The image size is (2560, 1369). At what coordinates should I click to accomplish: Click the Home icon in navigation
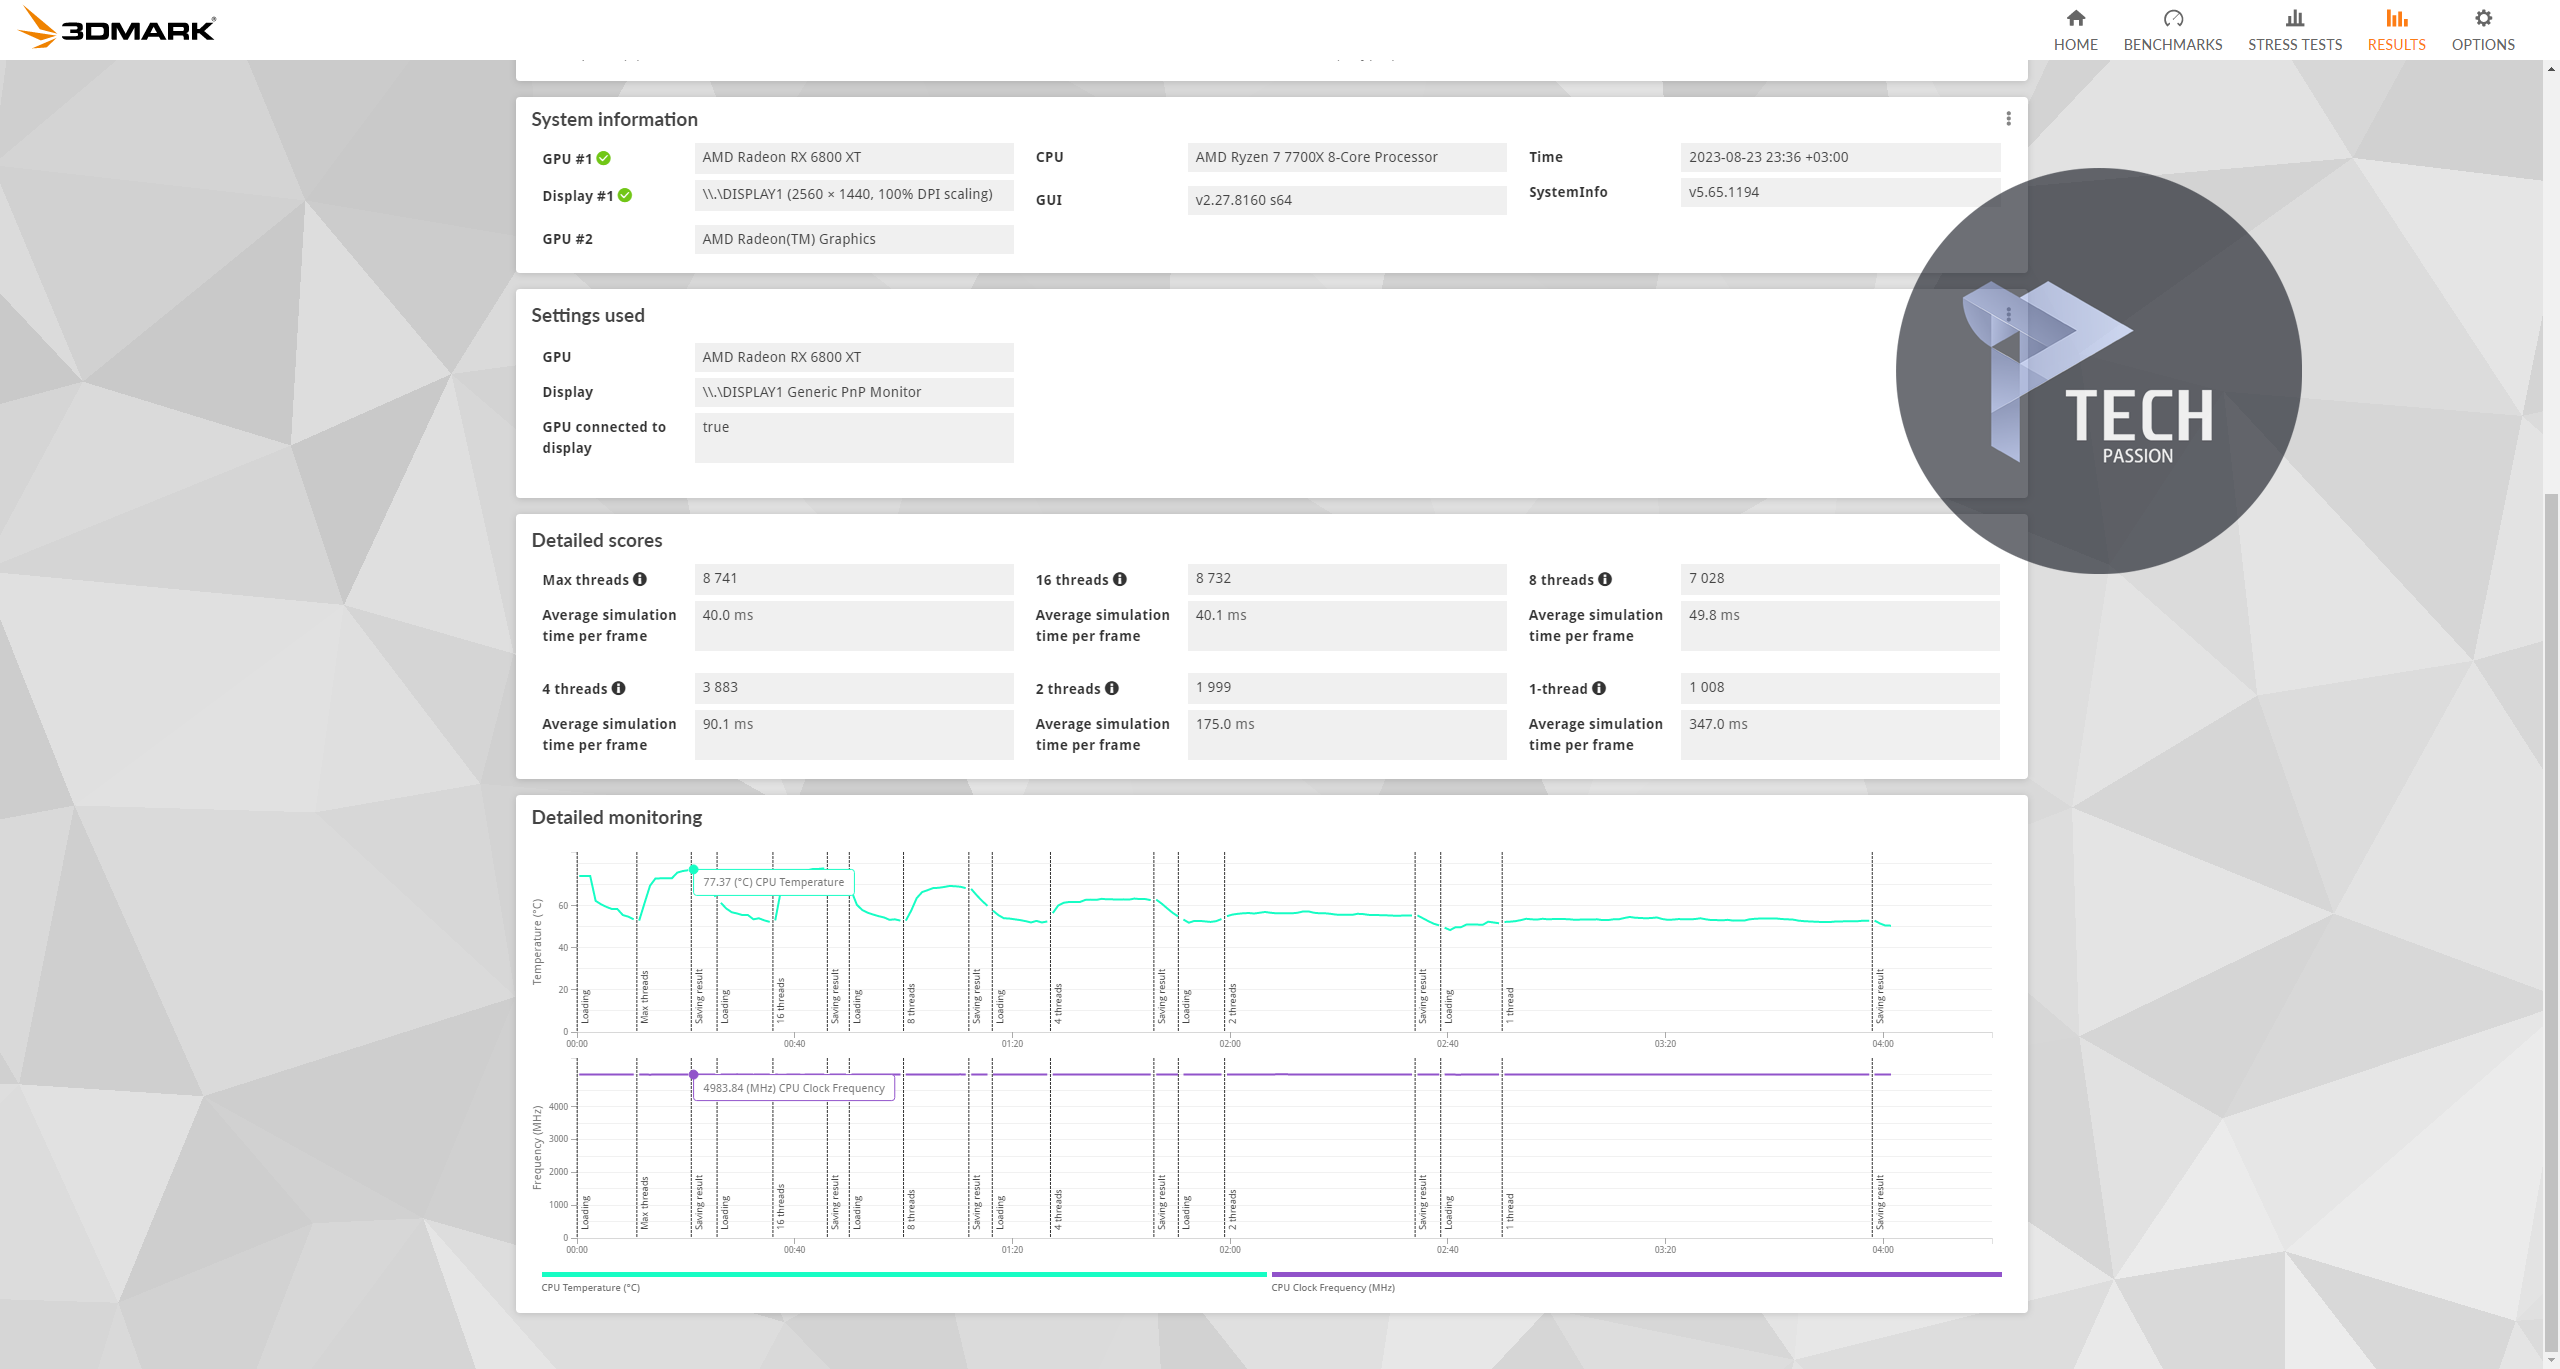coord(2075,19)
